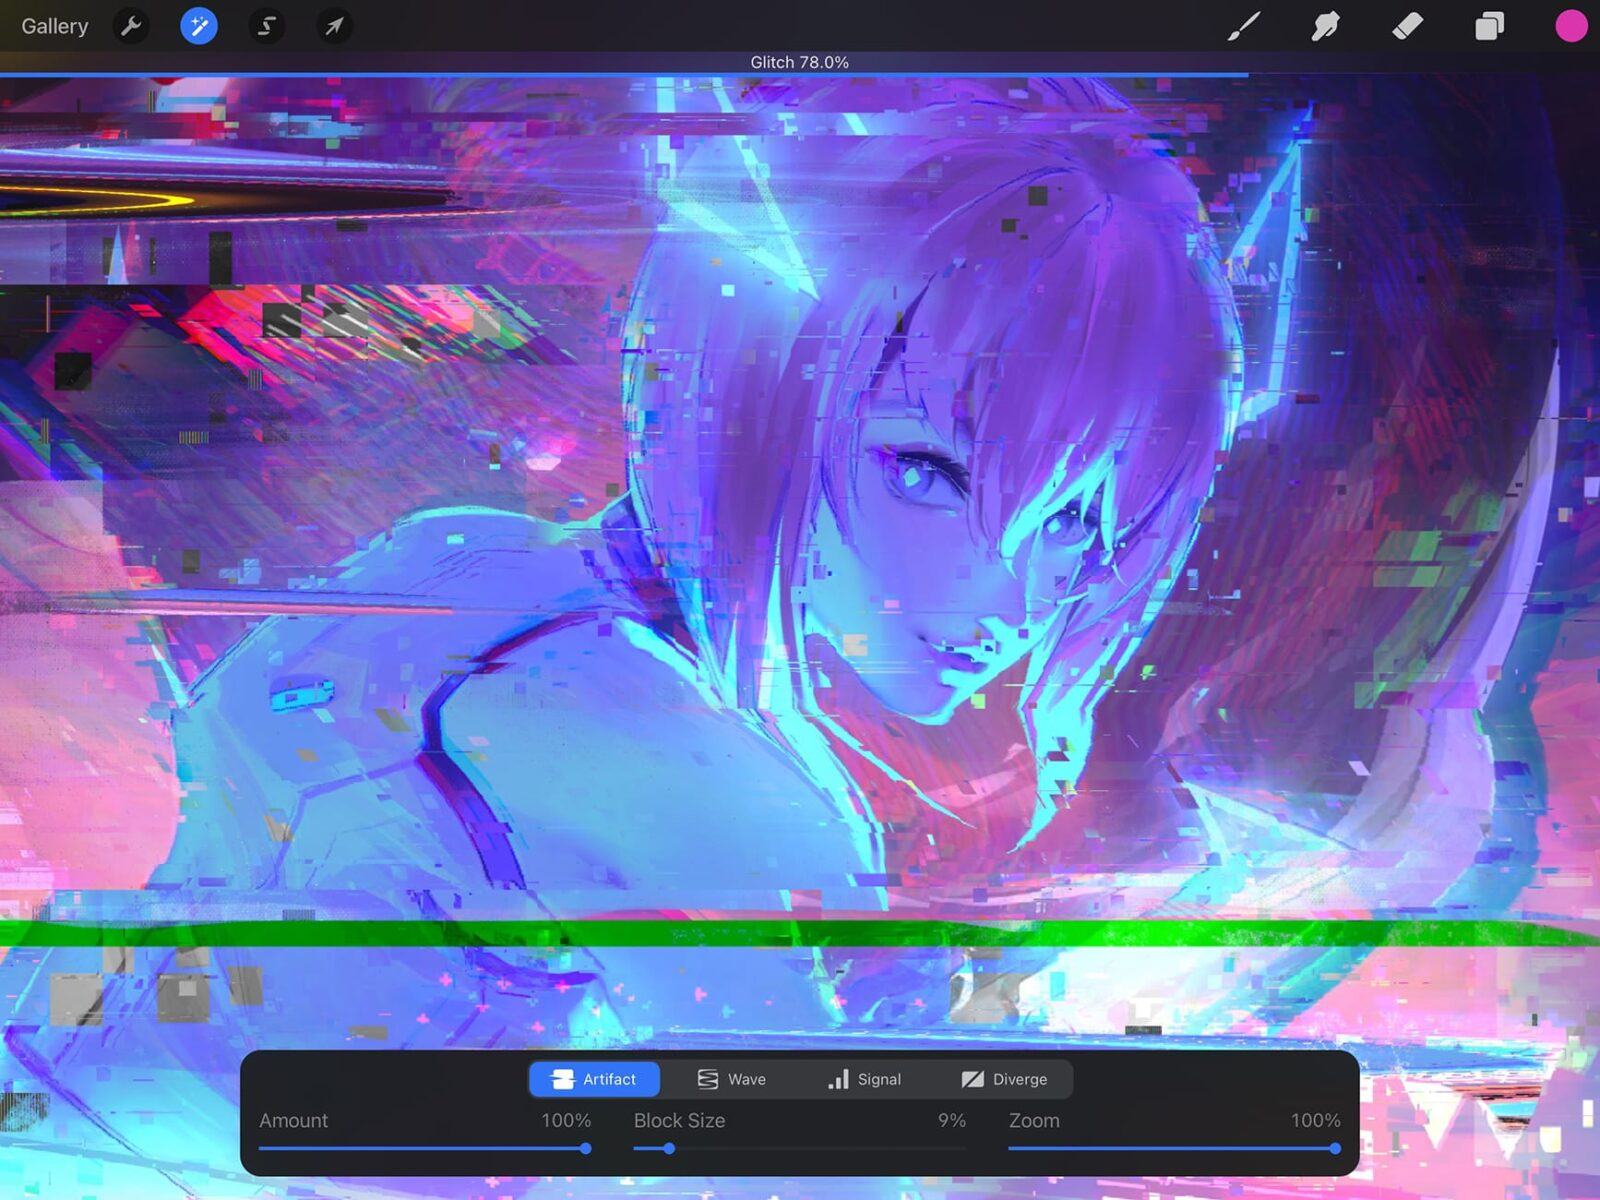Image resolution: width=1600 pixels, height=1200 pixels.
Task: Select the Eraser tool
Action: click(1407, 26)
